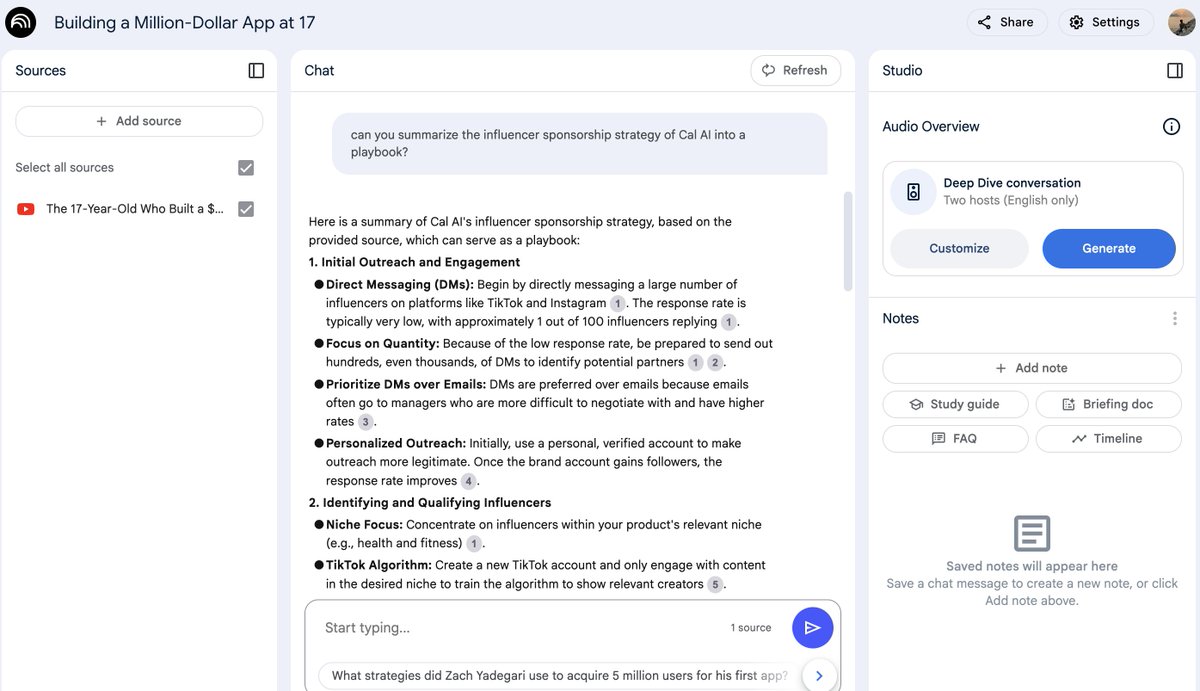This screenshot has width=1200, height=691.
Task: Click the 'Audio Overview' heading
Action: (931, 127)
